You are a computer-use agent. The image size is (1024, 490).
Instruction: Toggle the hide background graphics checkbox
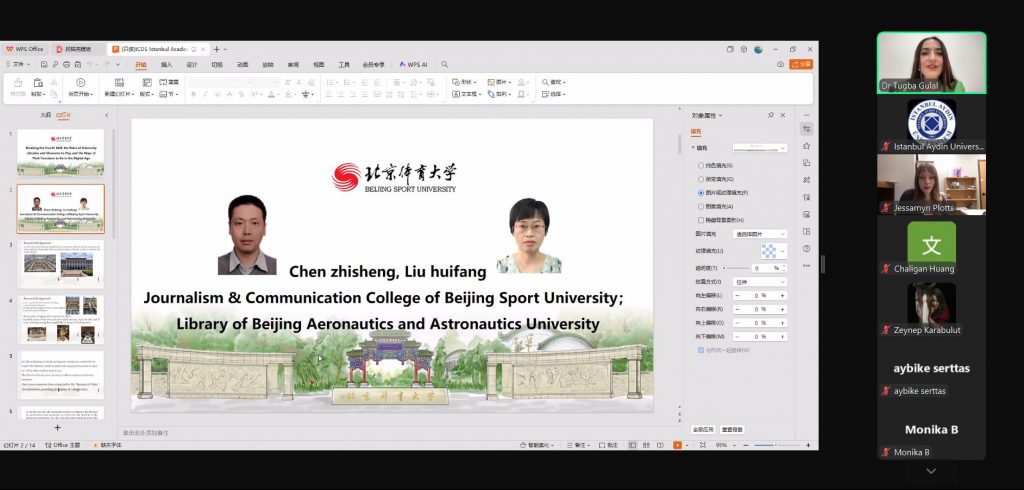point(701,220)
